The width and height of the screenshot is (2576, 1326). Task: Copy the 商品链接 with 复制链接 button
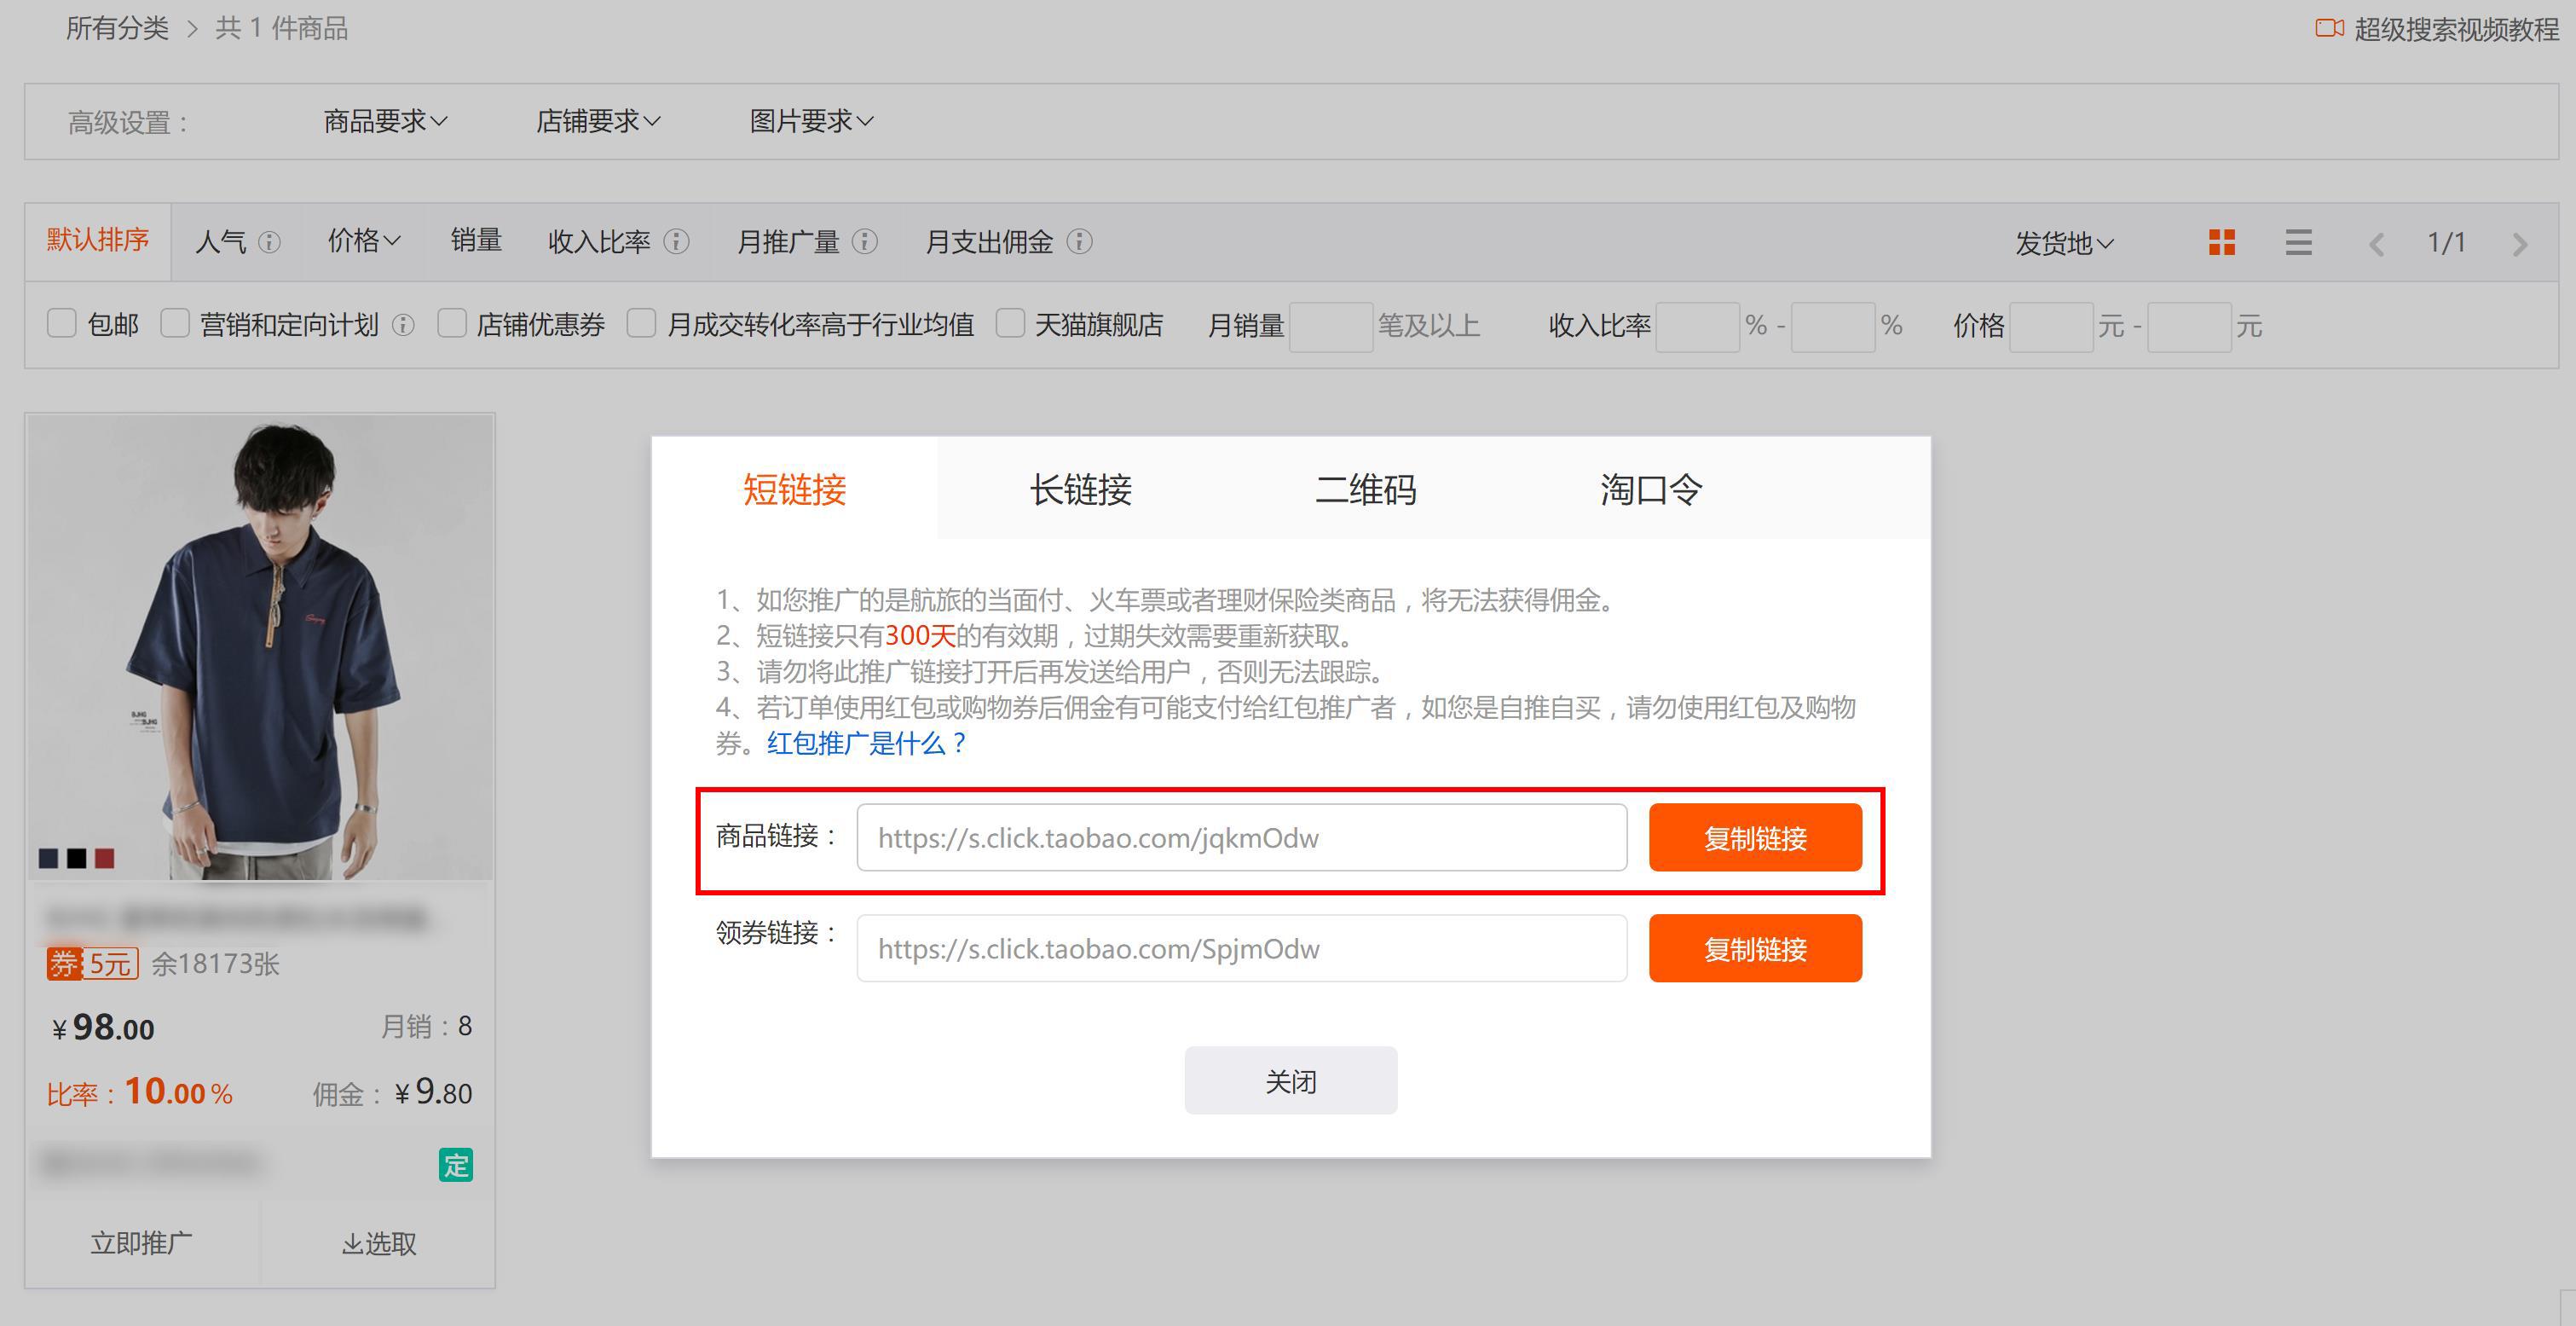coord(1754,838)
